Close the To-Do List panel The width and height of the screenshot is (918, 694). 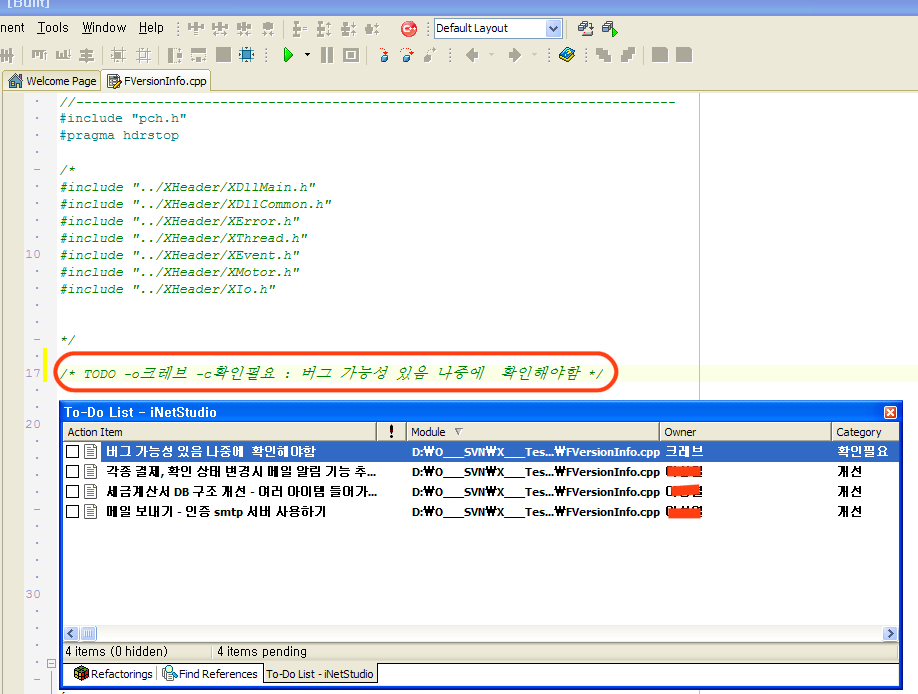890,412
